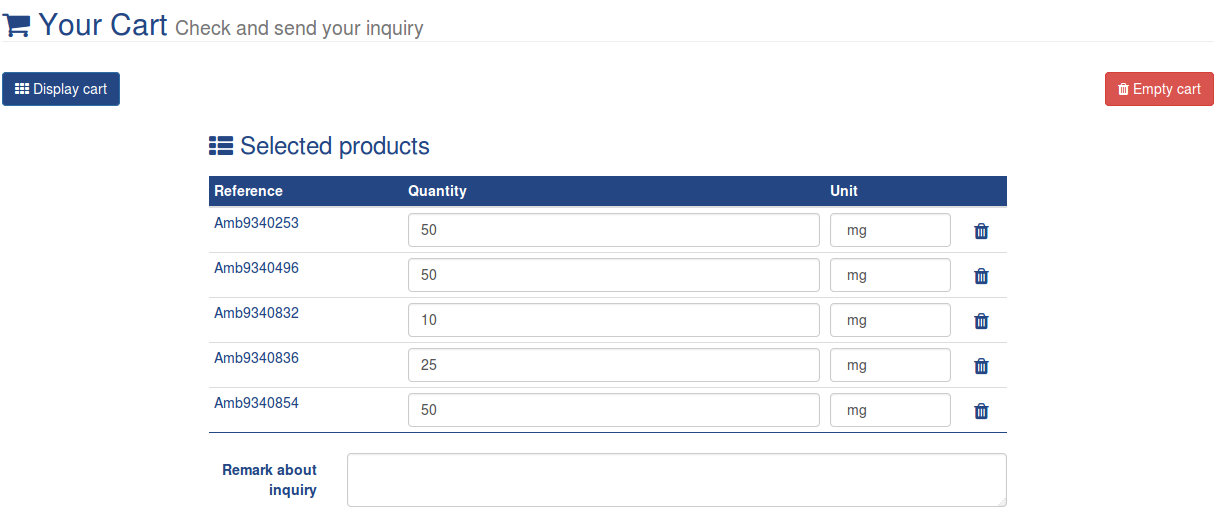Open the Amb9340496 reference link
This screenshot has height=522, width=1216.
(256, 268)
